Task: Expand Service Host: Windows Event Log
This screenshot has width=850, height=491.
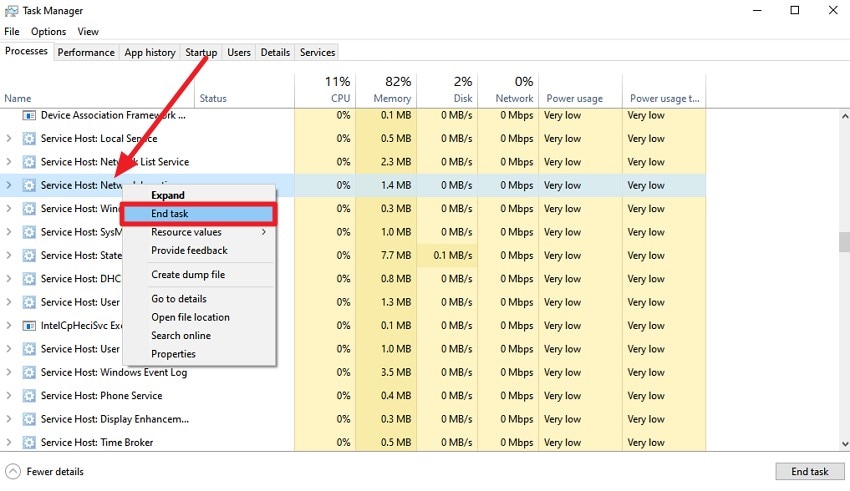Action: point(9,372)
